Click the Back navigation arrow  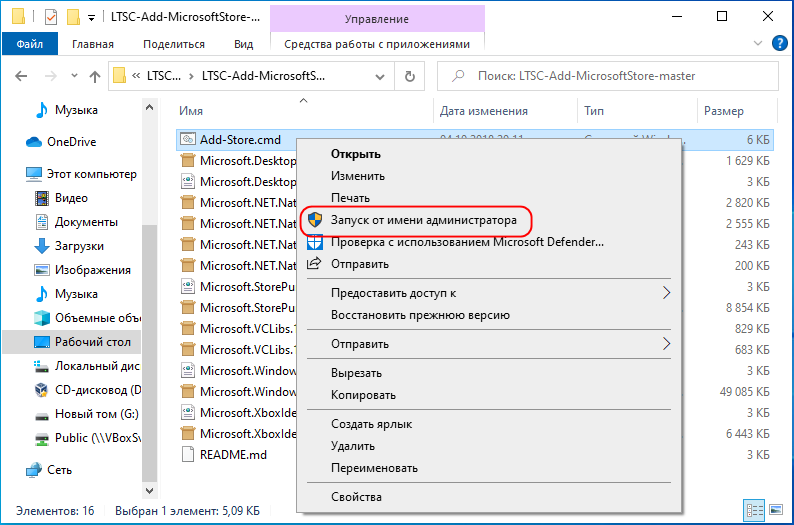click(21, 76)
